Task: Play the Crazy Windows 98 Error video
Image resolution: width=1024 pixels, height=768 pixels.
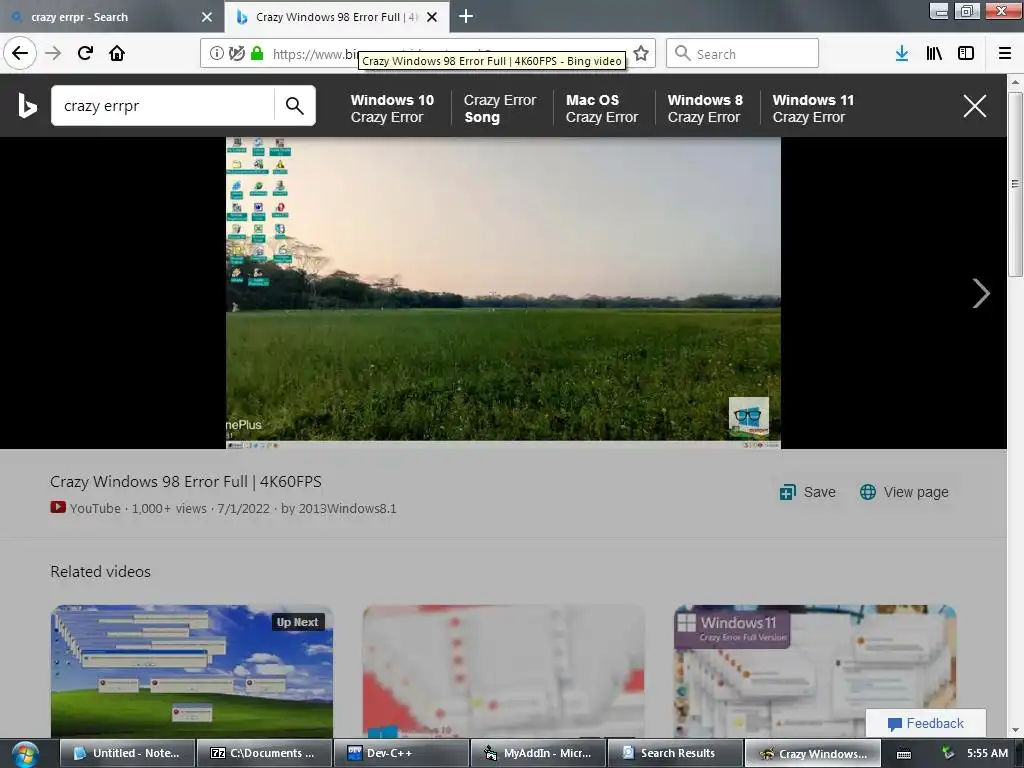Action: click(503, 293)
